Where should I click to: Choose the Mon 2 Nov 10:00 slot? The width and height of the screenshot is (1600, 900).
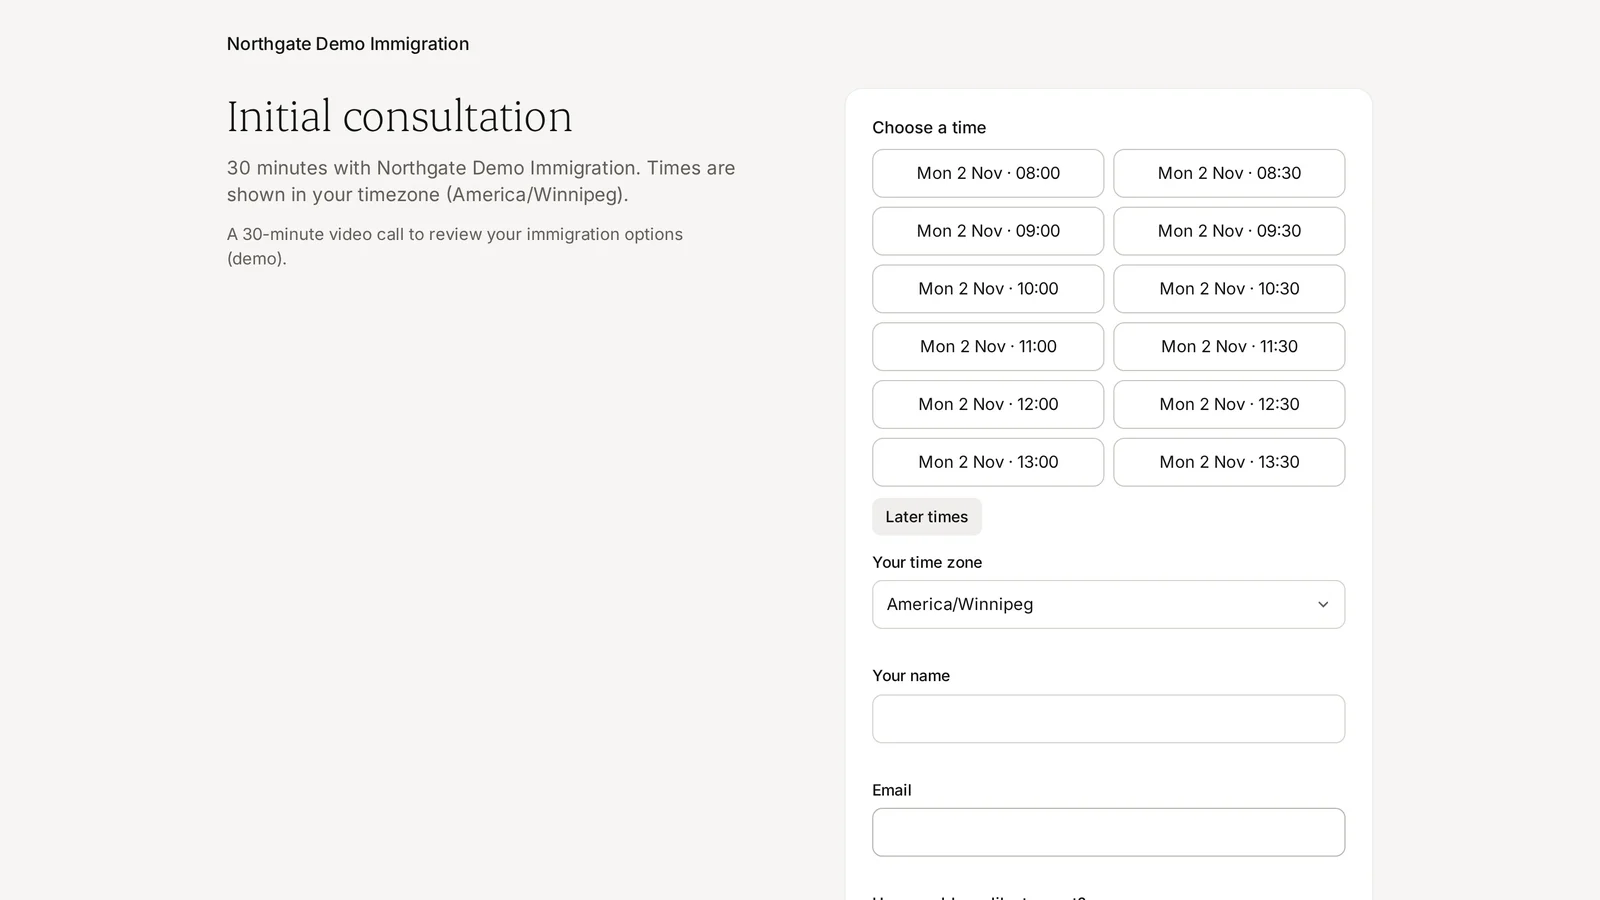click(988, 289)
